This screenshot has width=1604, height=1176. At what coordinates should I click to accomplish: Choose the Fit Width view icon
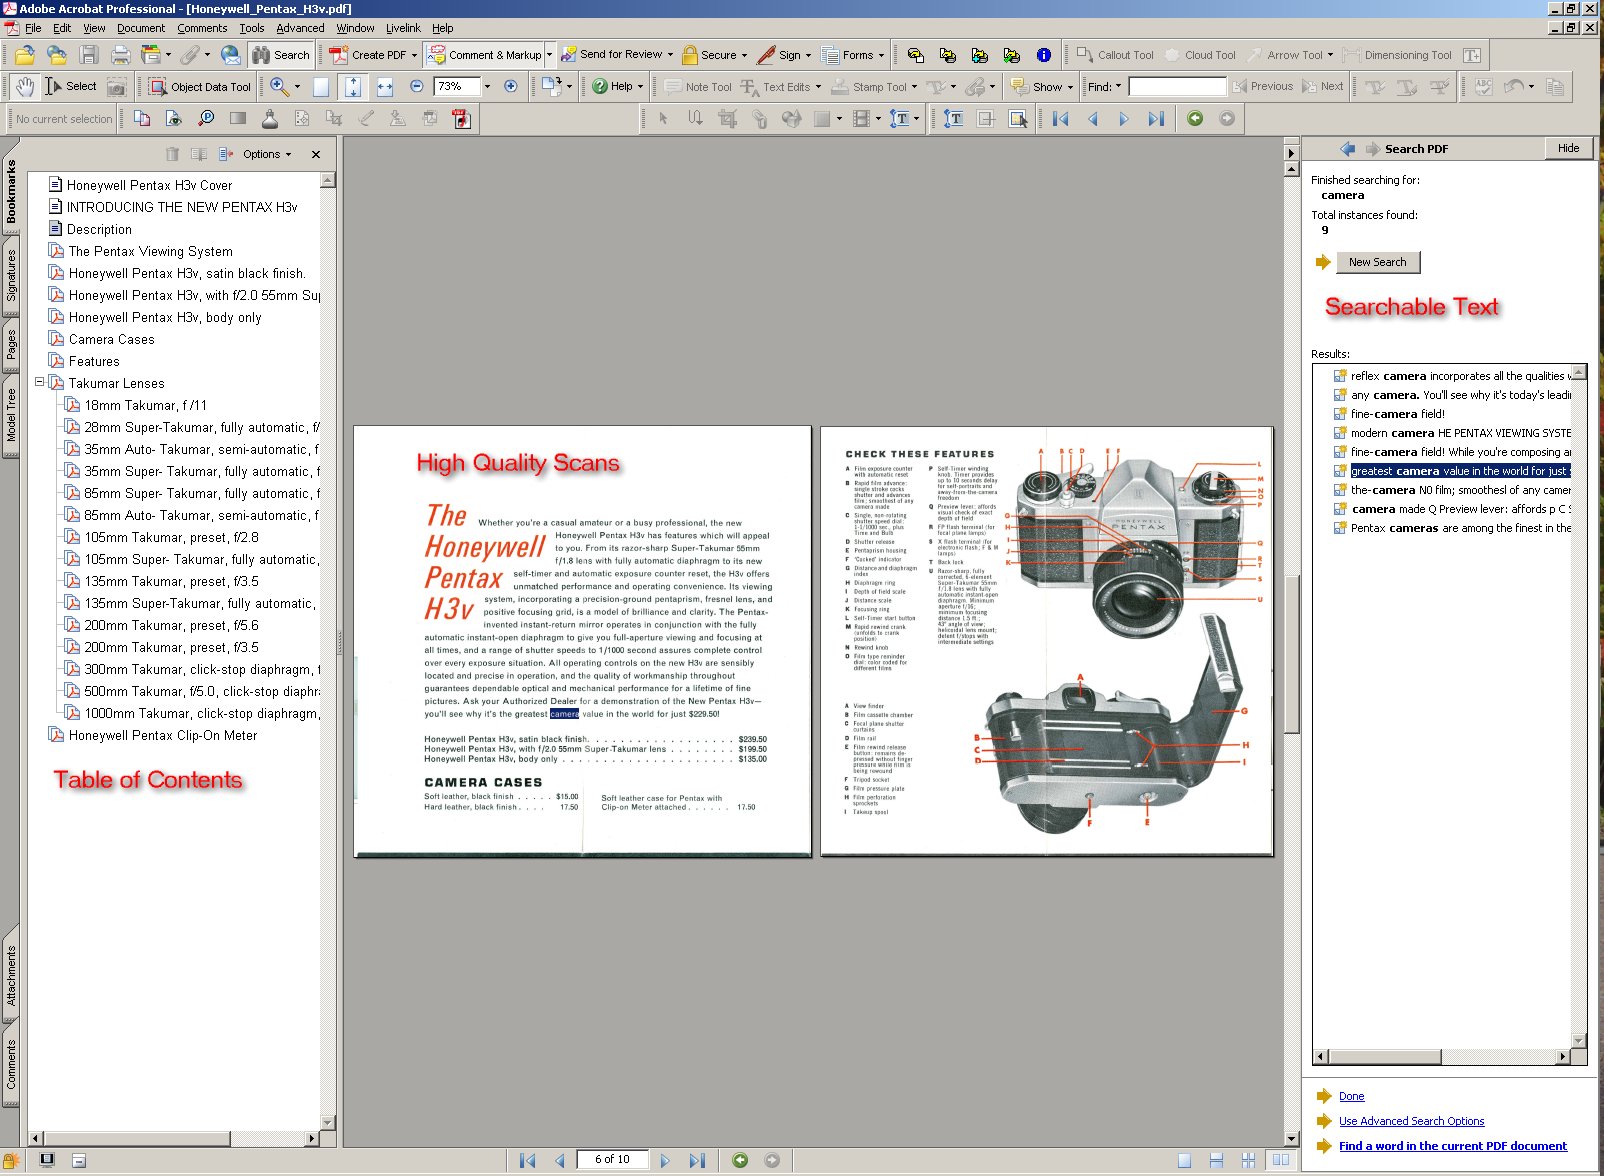(x=385, y=87)
